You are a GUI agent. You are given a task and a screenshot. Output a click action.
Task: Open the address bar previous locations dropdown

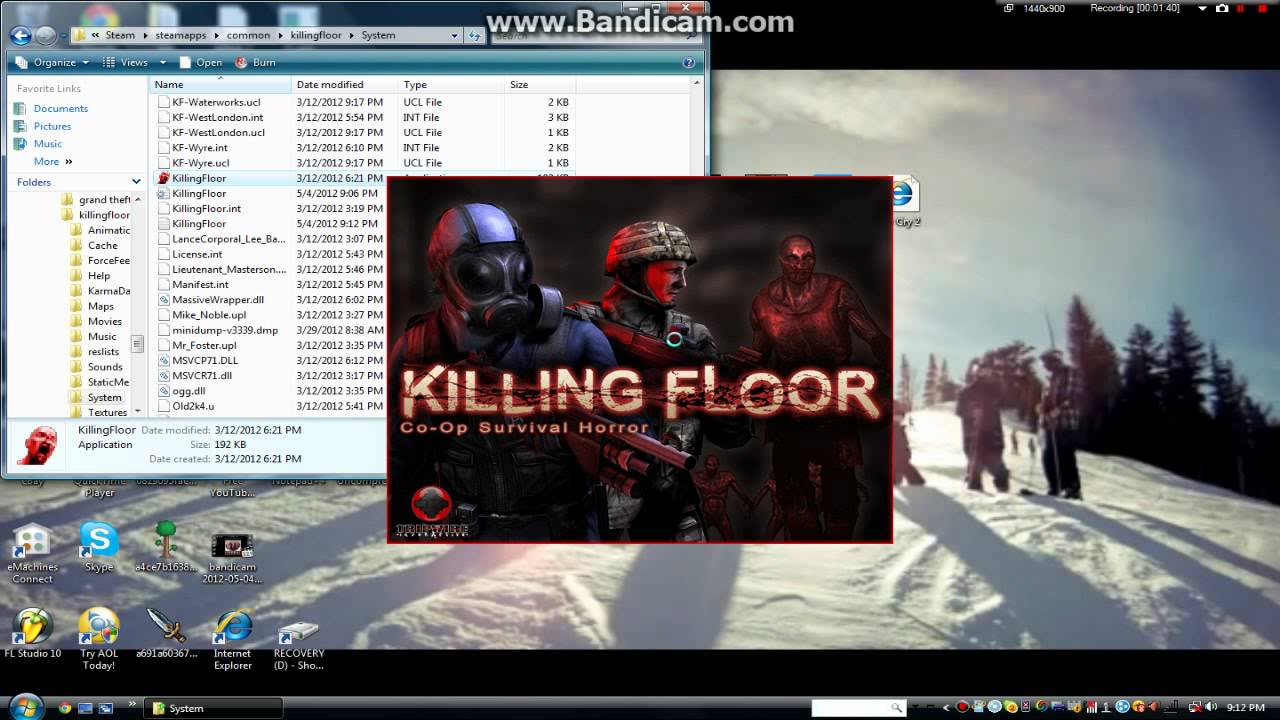tap(454, 35)
